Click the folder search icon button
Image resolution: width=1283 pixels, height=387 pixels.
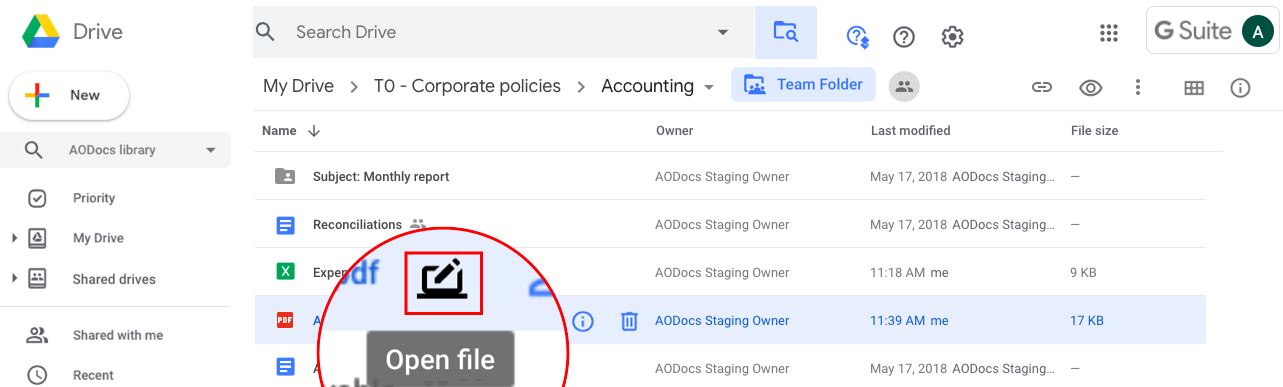click(786, 32)
